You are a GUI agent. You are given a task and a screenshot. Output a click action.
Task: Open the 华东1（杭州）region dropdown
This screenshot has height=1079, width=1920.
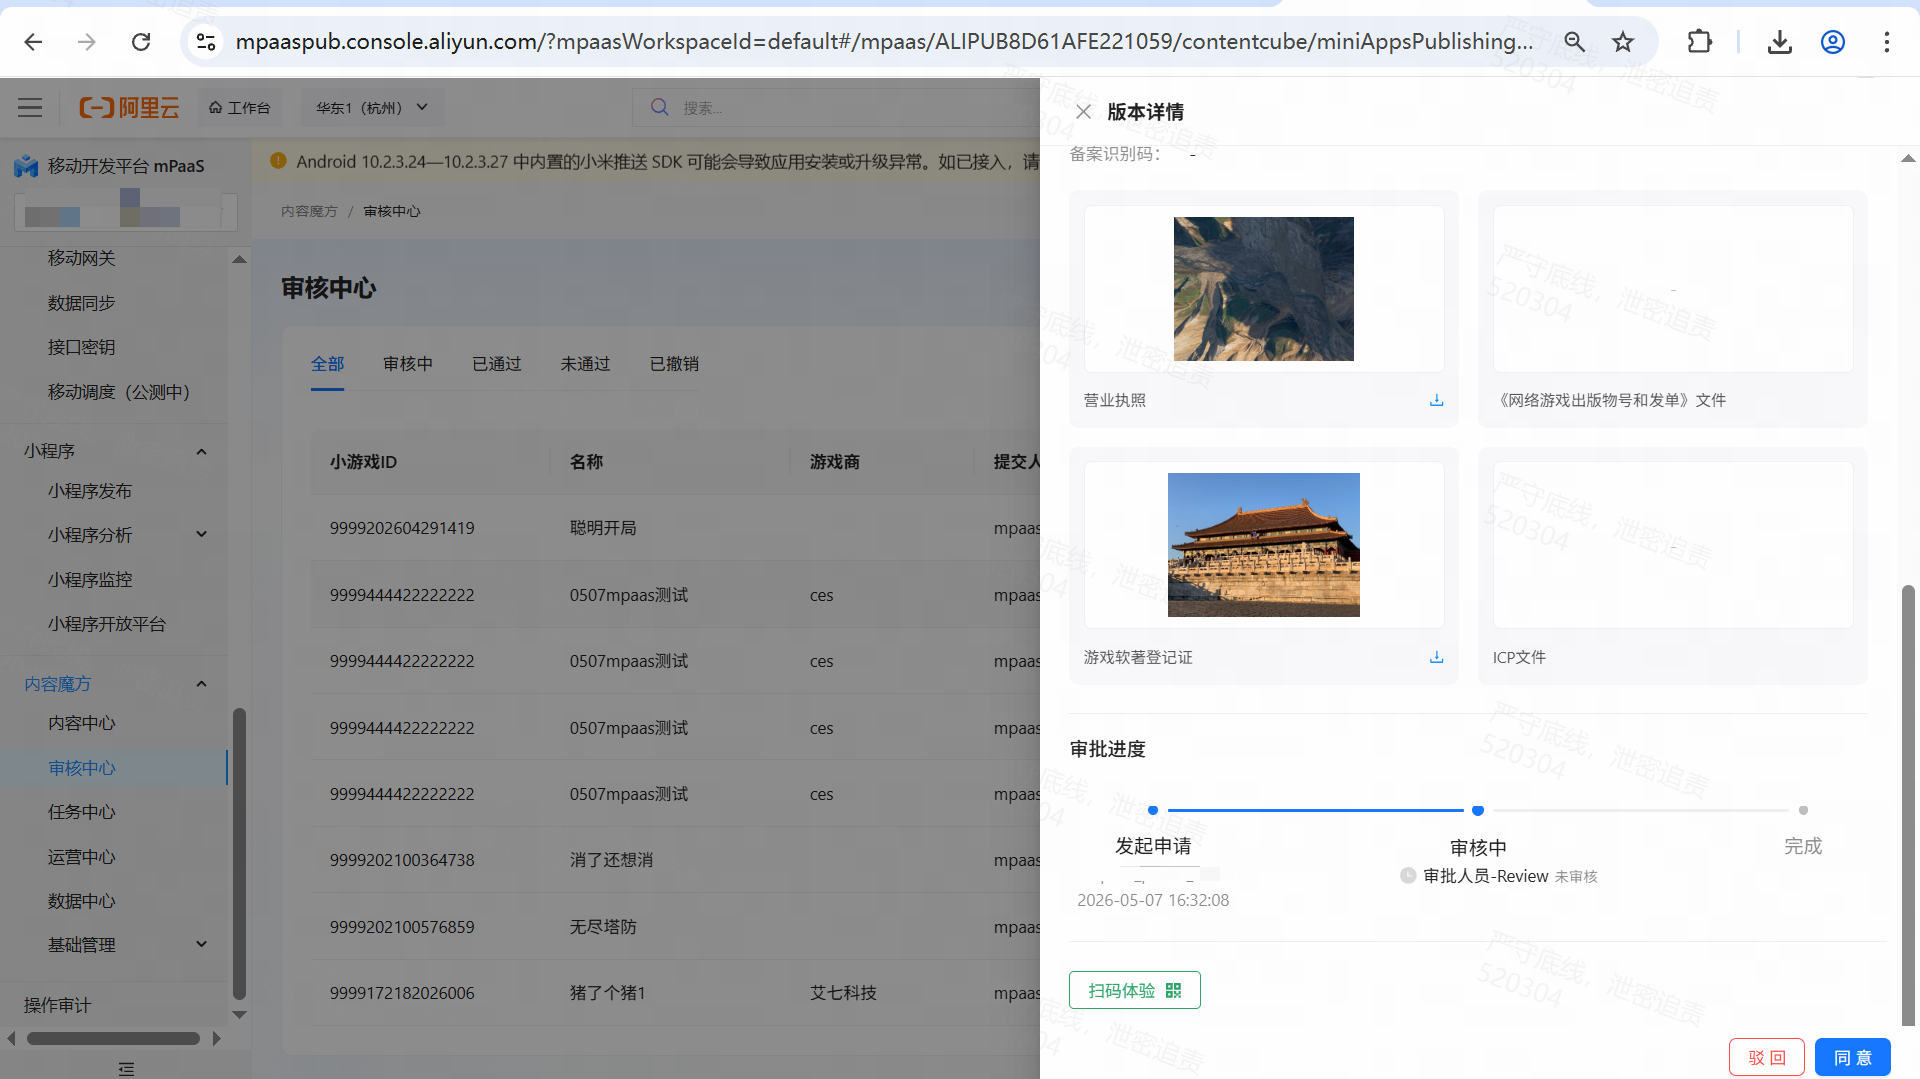coord(371,107)
